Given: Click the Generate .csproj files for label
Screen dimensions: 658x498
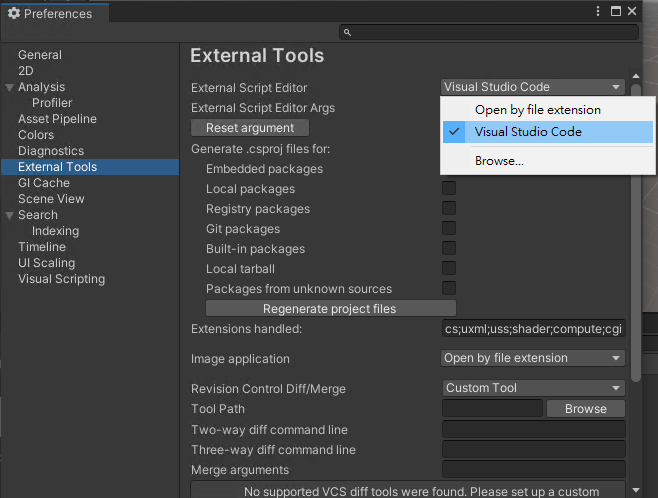Looking at the screenshot, I should pyautogui.click(x=260, y=149).
